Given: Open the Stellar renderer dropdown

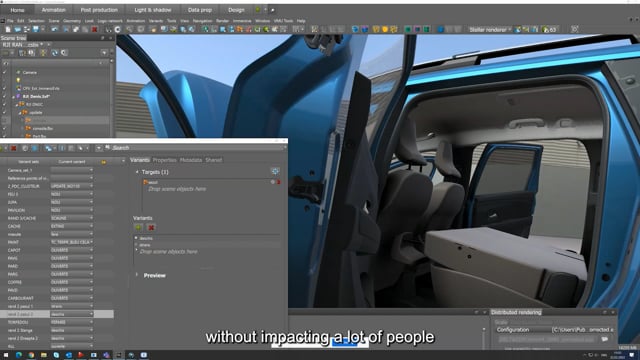Looking at the screenshot, I should [x=490, y=29].
